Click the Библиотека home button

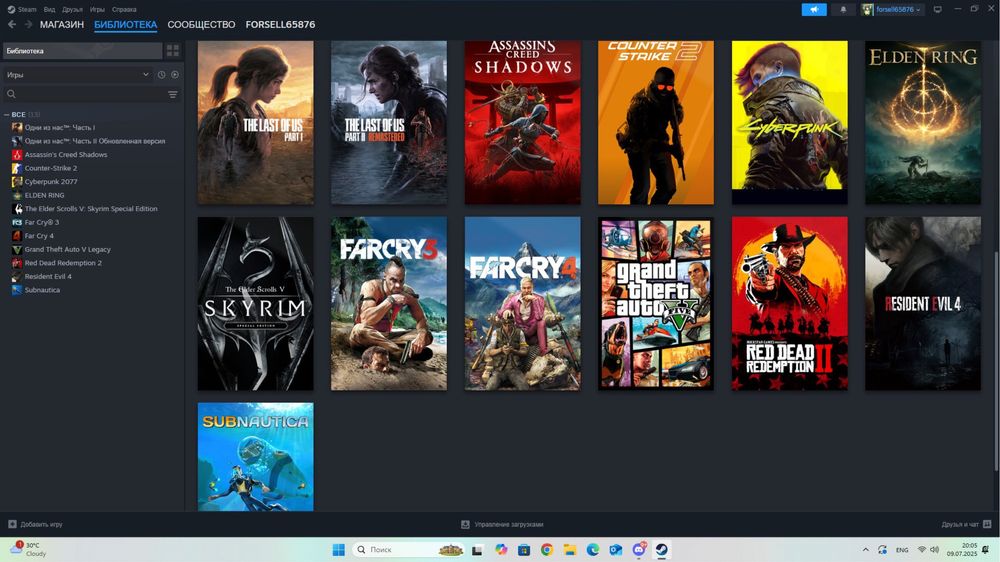pos(82,50)
